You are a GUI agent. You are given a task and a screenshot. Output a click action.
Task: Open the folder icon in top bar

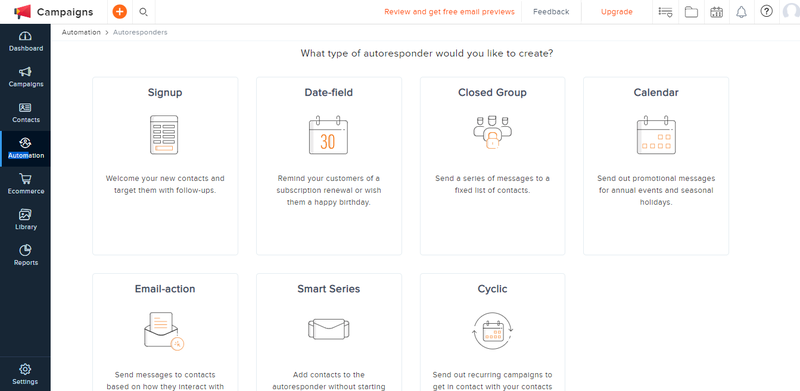click(691, 12)
